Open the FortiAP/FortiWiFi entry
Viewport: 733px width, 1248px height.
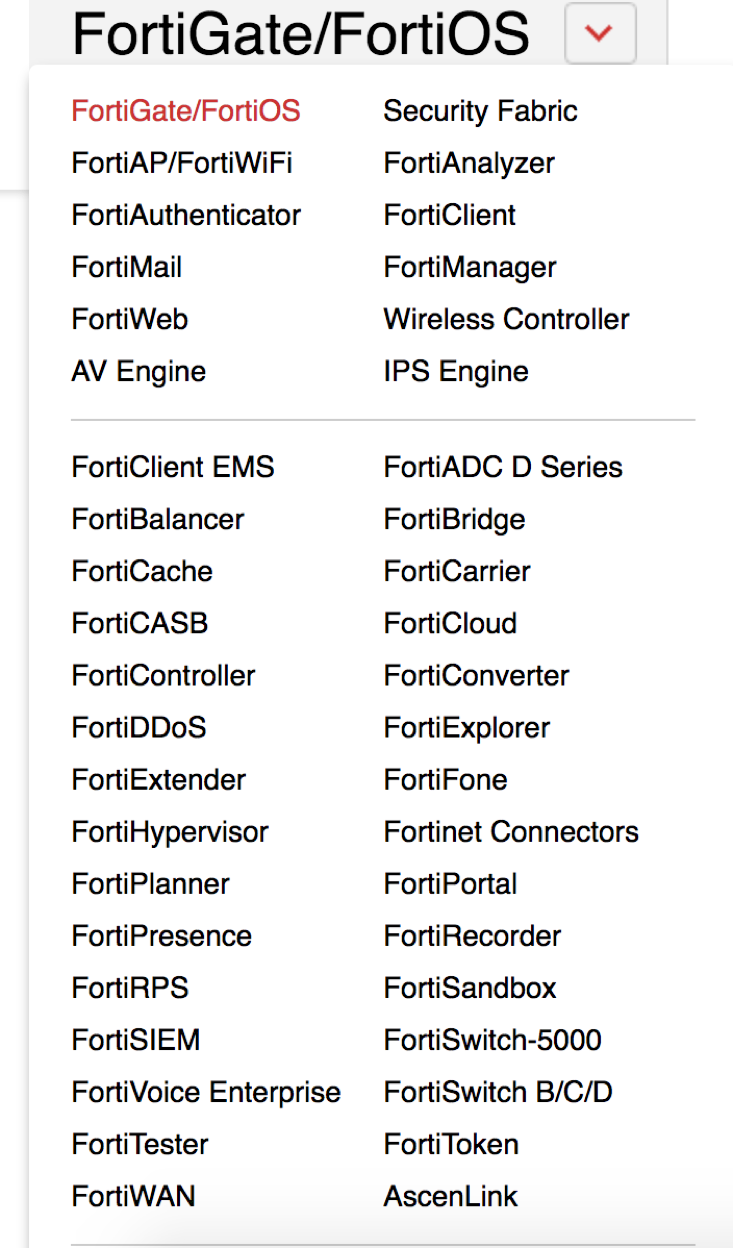182,163
